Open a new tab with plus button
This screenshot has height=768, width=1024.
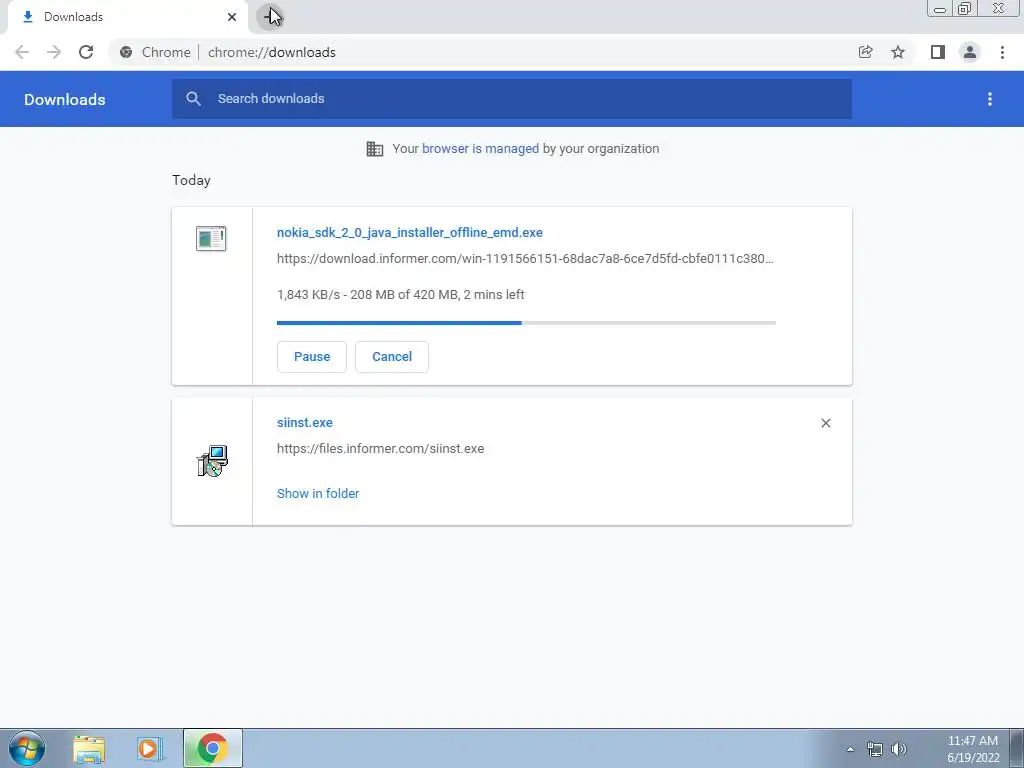pos(270,16)
